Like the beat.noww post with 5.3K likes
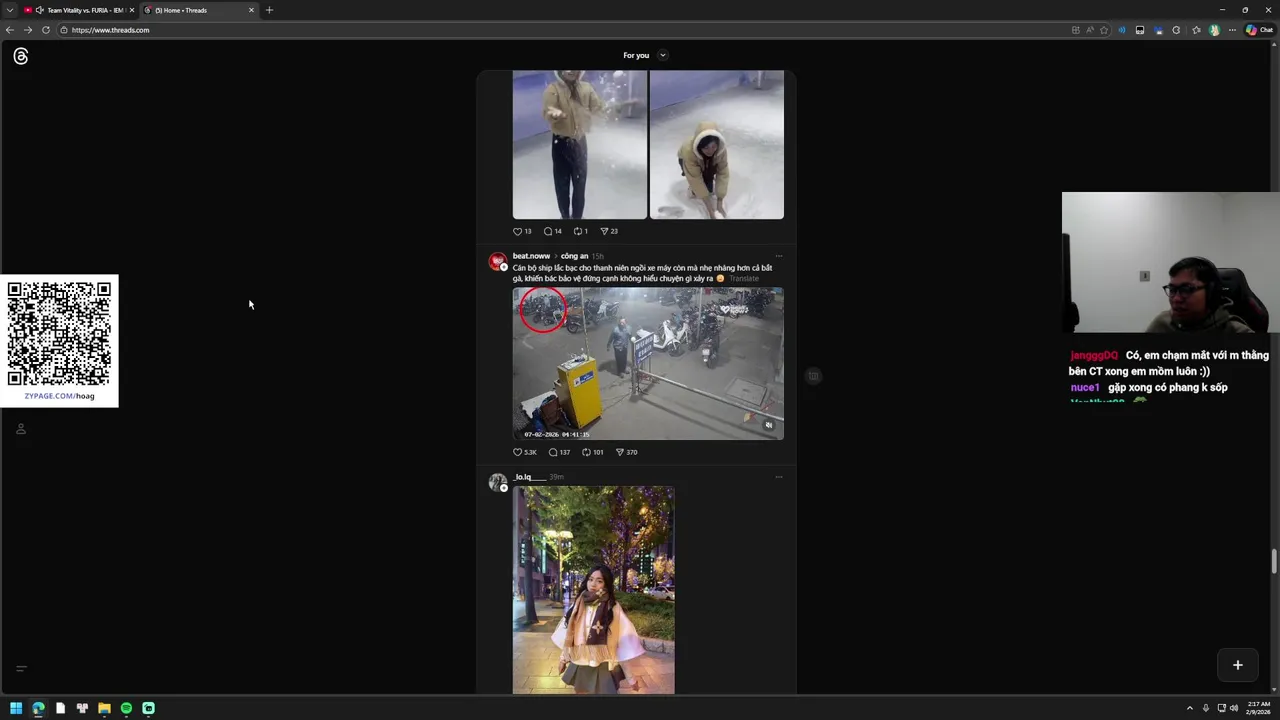The width and height of the screenshot is (1280, 720). (x=525, y=452)
